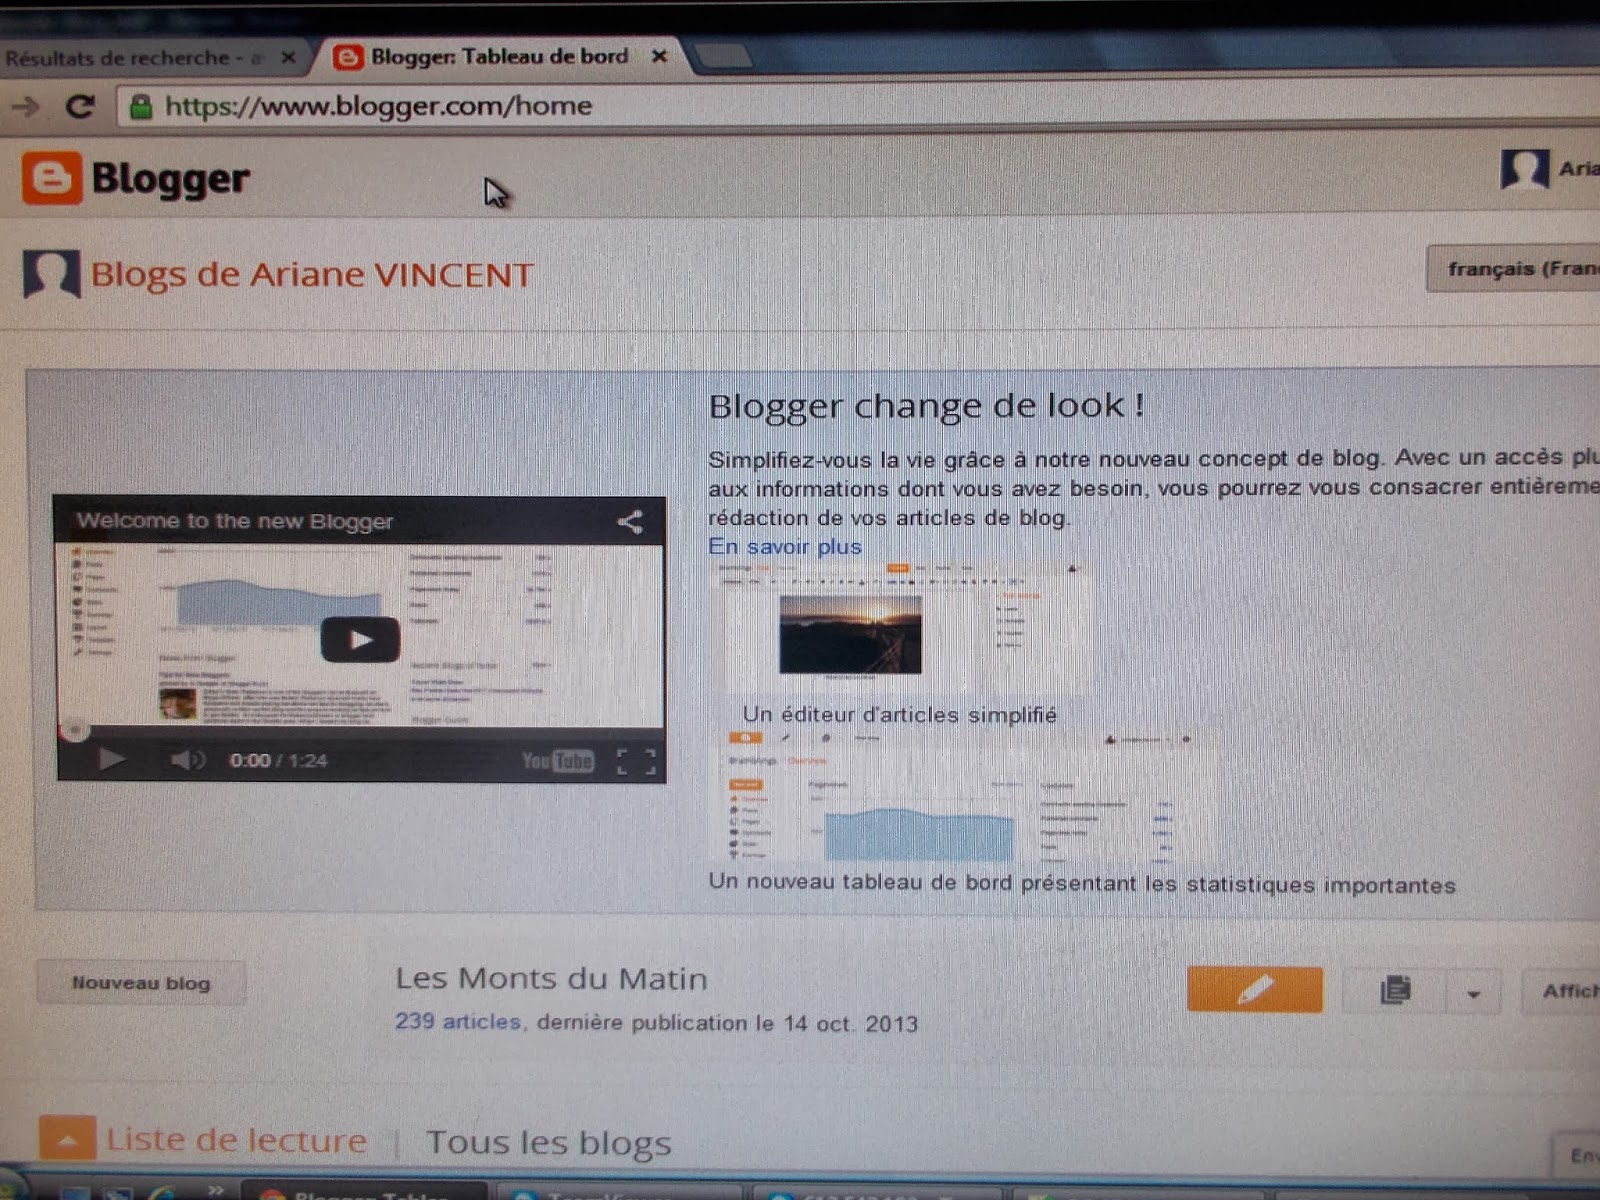The image size is (1600, 1200).
Task: Mute the video with the speaker icon
Action: [186, 760]
